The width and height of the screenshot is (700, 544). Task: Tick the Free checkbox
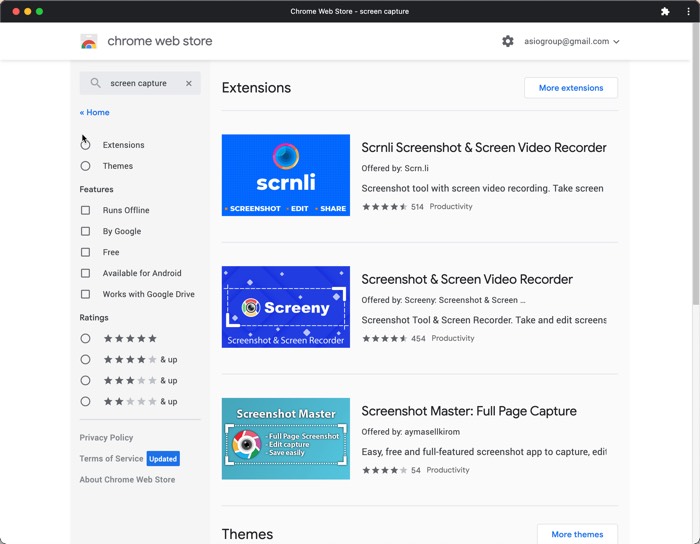[85, 252]
